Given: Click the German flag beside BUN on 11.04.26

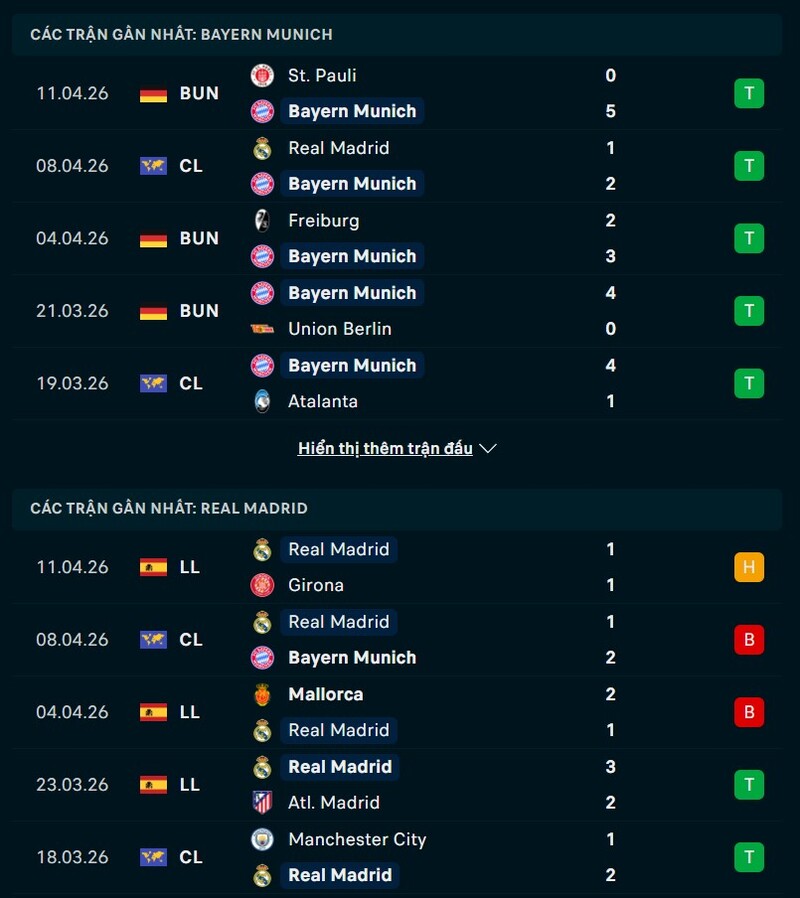Looking at the screenshot, I should [153, 94].
